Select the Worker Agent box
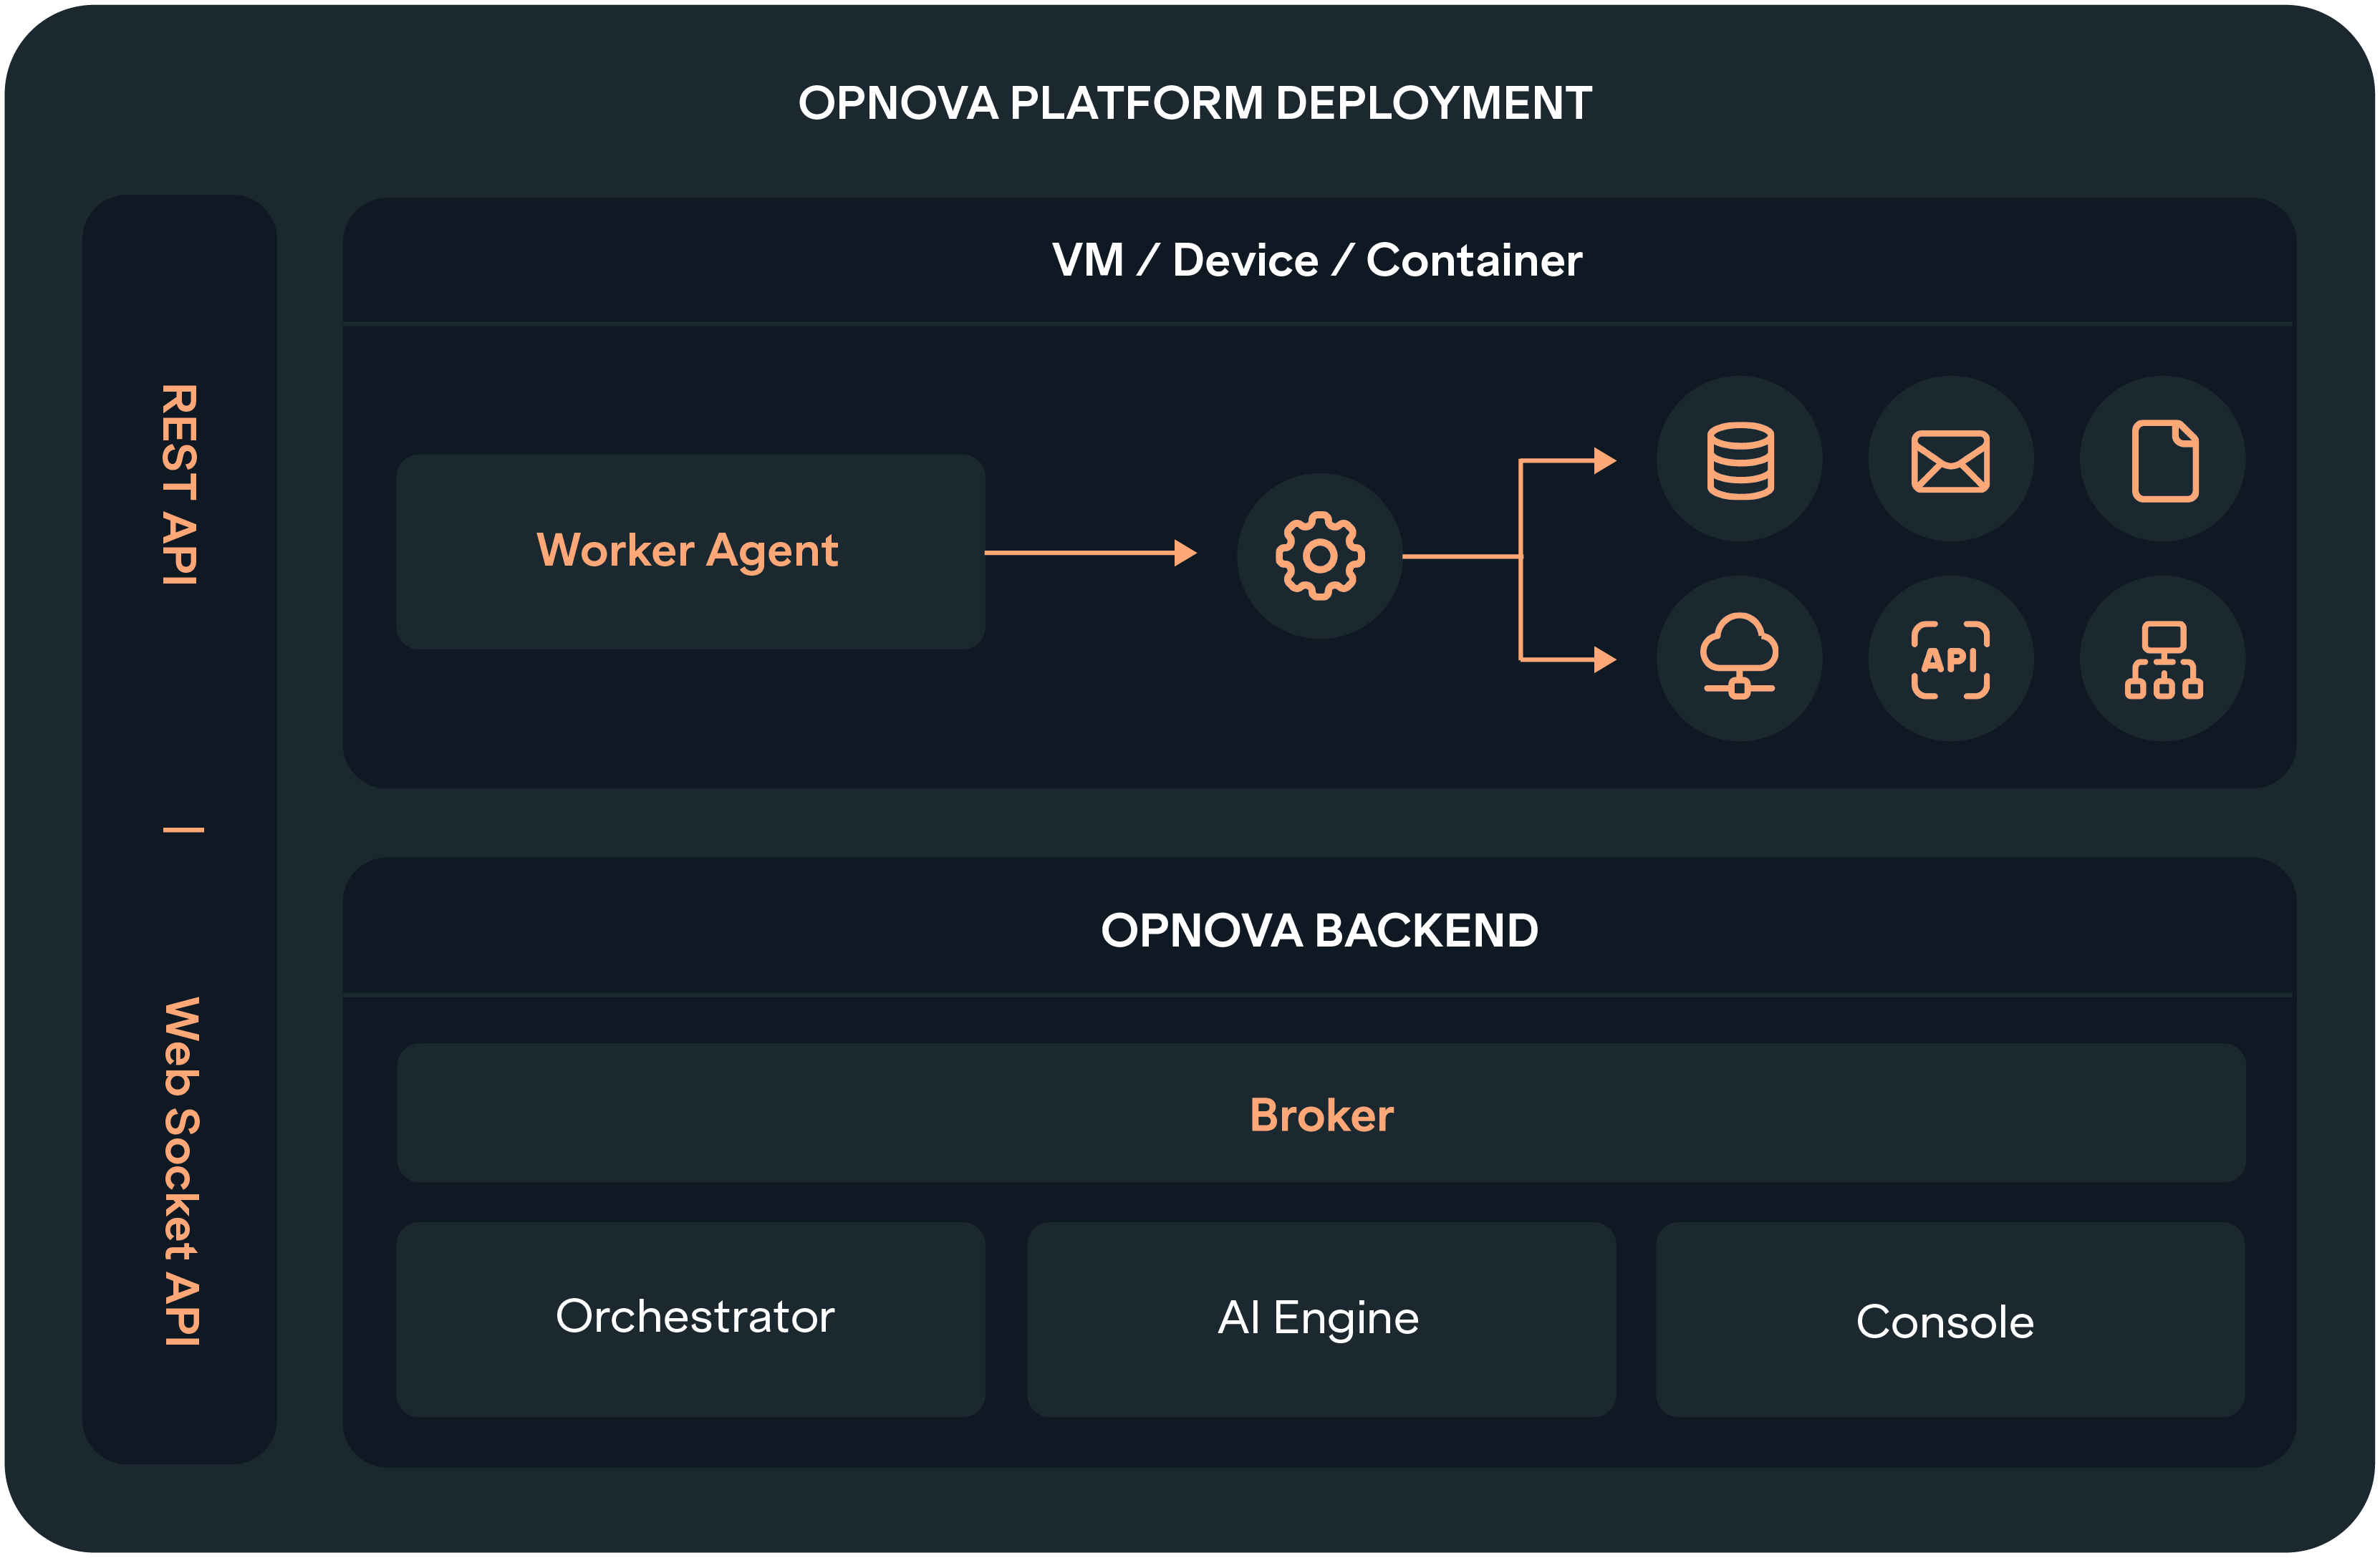This screenshot has width=2380, height=1558. pyautogui.click(x=690, y=552)
